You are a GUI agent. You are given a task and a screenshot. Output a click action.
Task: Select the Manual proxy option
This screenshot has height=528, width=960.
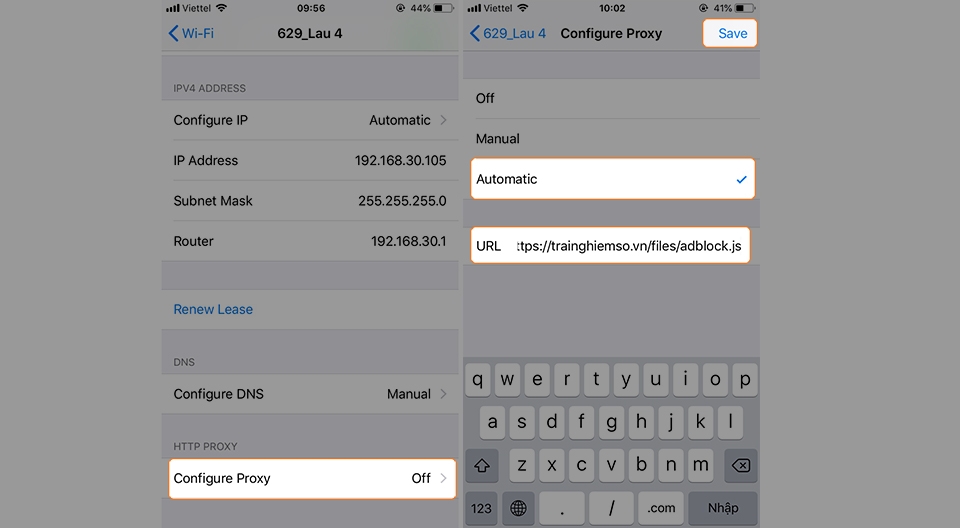pyautogui.click(x=611, y=139)
